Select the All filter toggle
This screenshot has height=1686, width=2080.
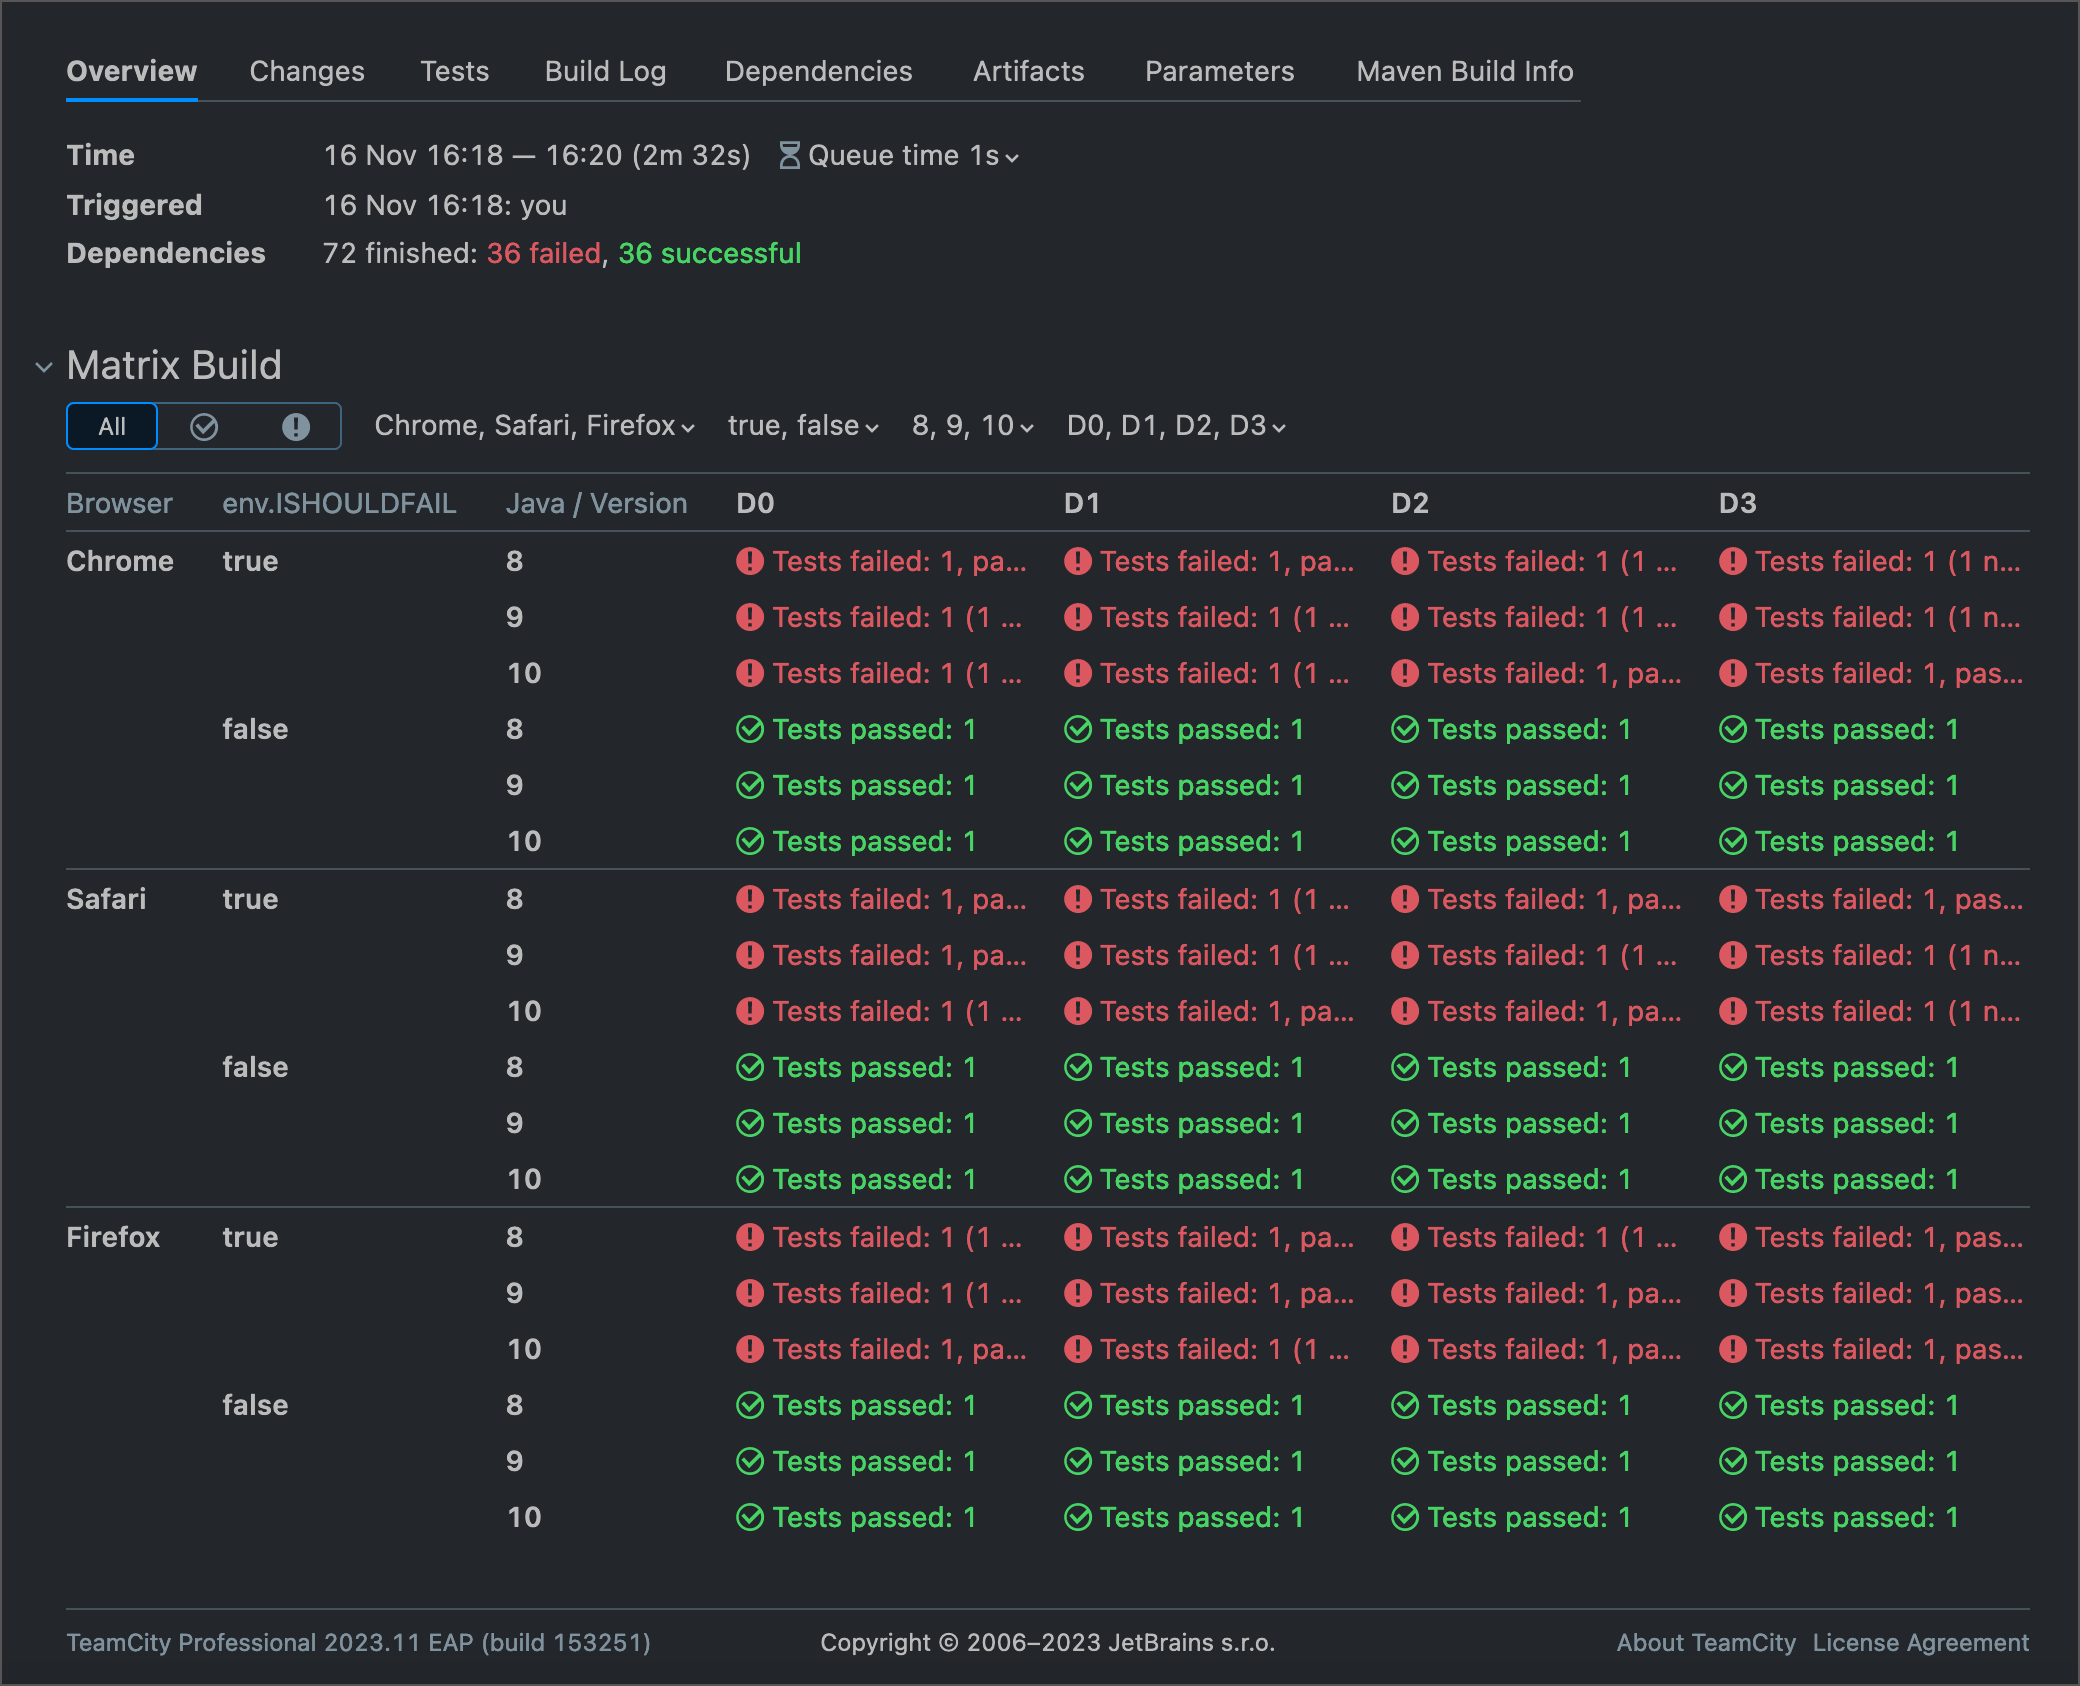coord(112,427)
